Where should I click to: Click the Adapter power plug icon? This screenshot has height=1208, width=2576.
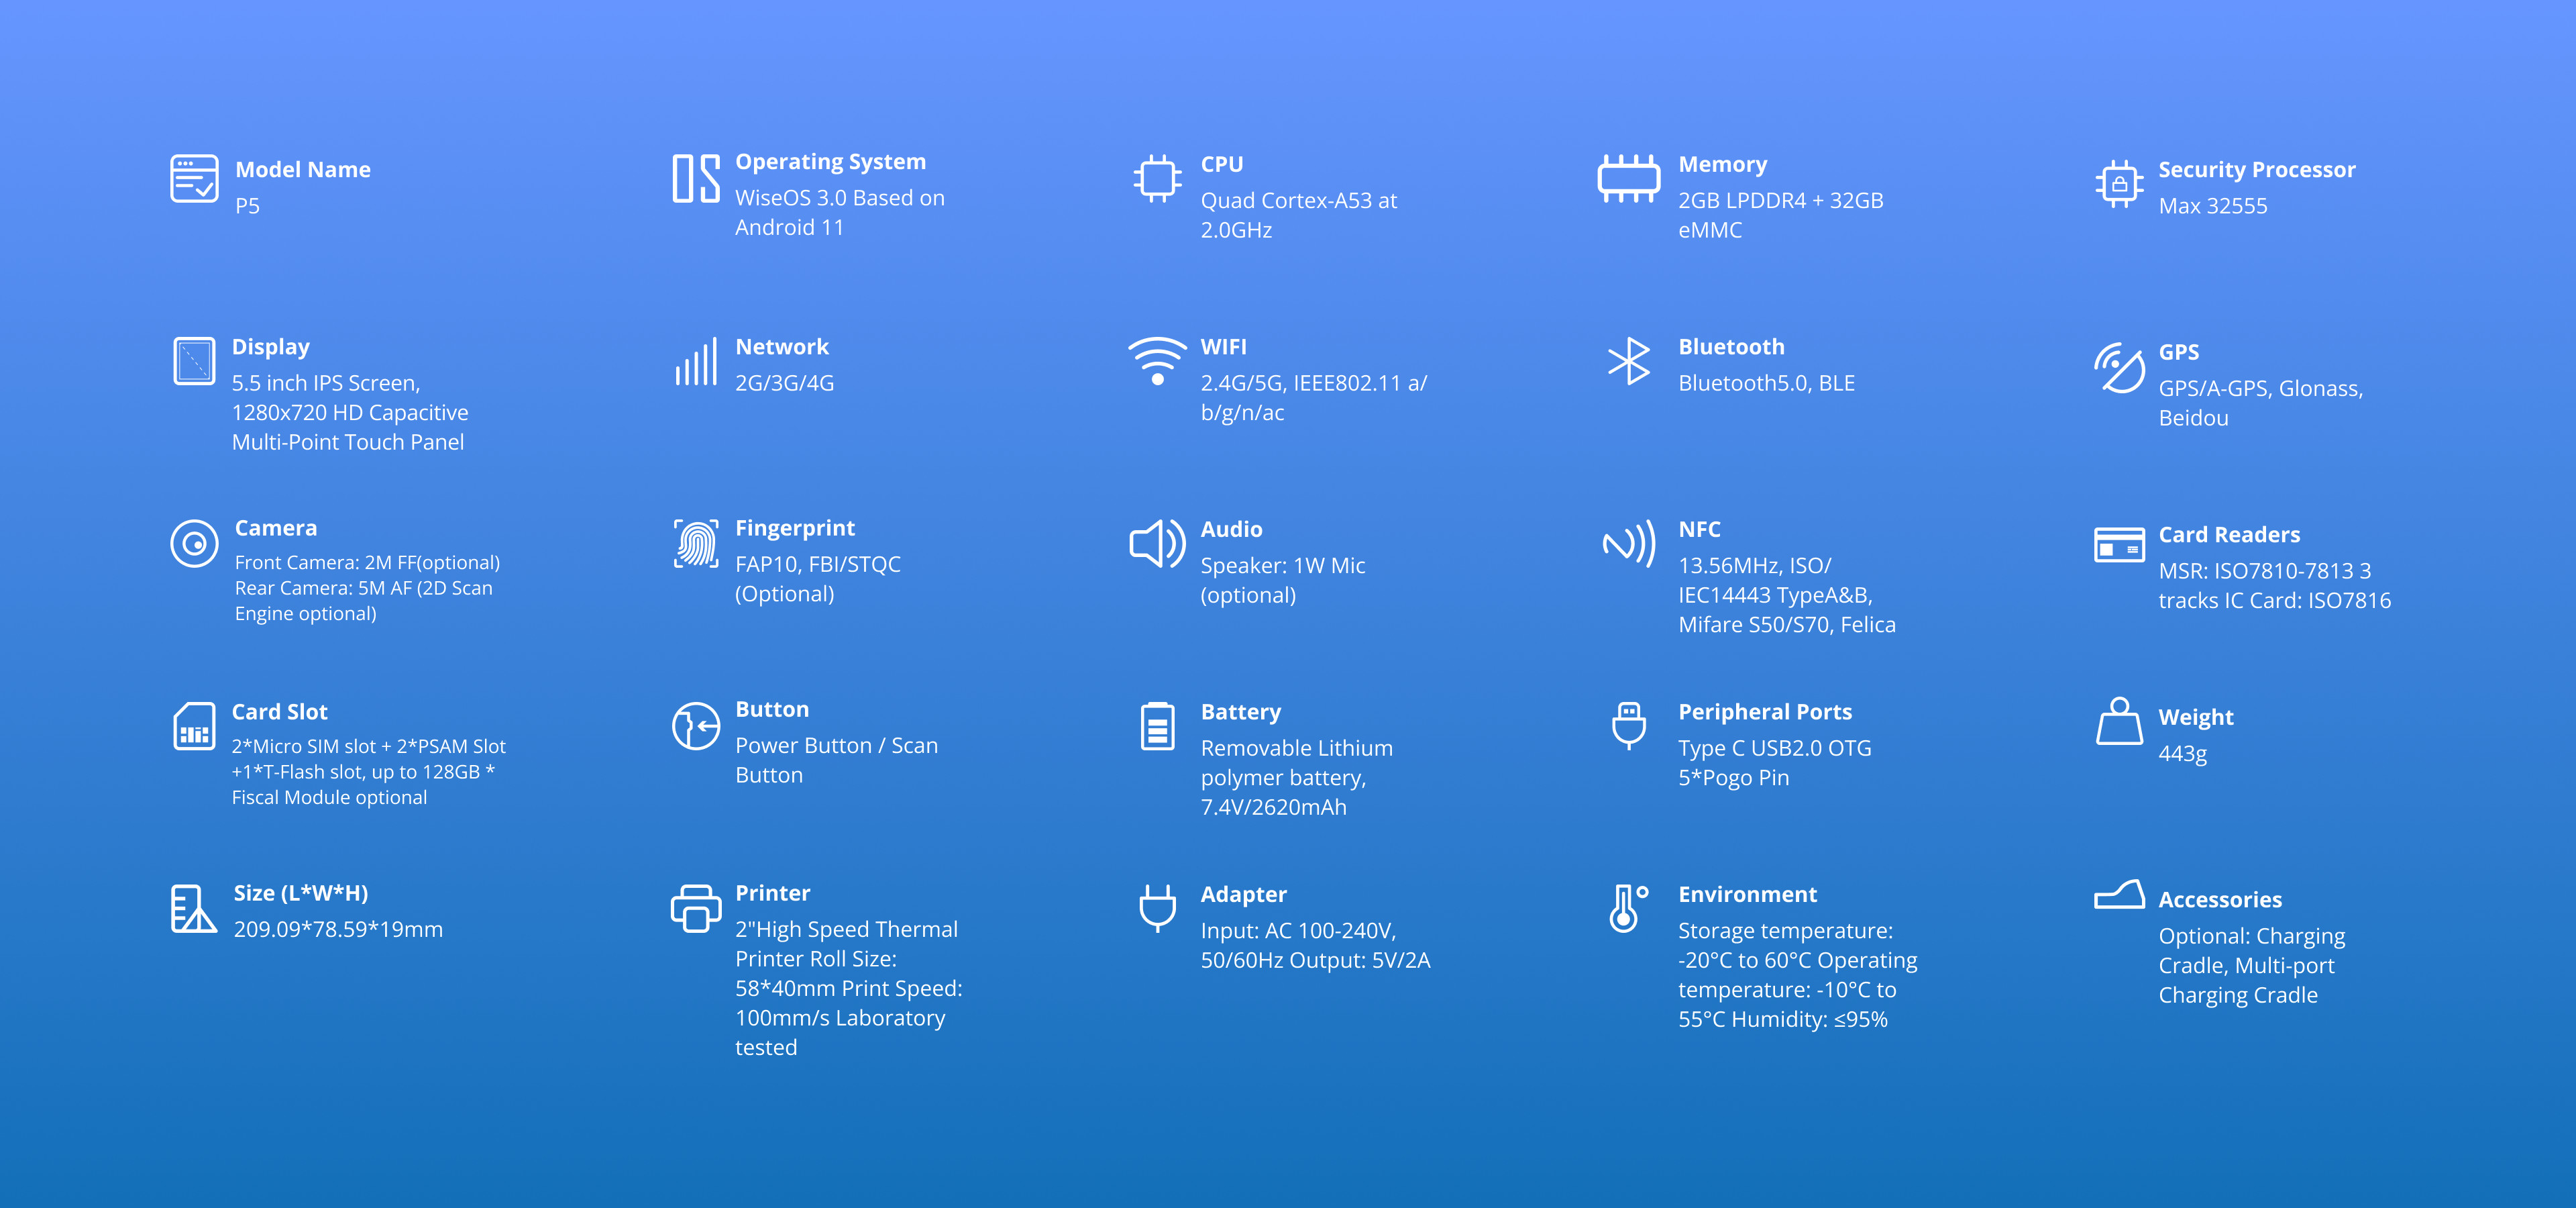pos(1157,908)
